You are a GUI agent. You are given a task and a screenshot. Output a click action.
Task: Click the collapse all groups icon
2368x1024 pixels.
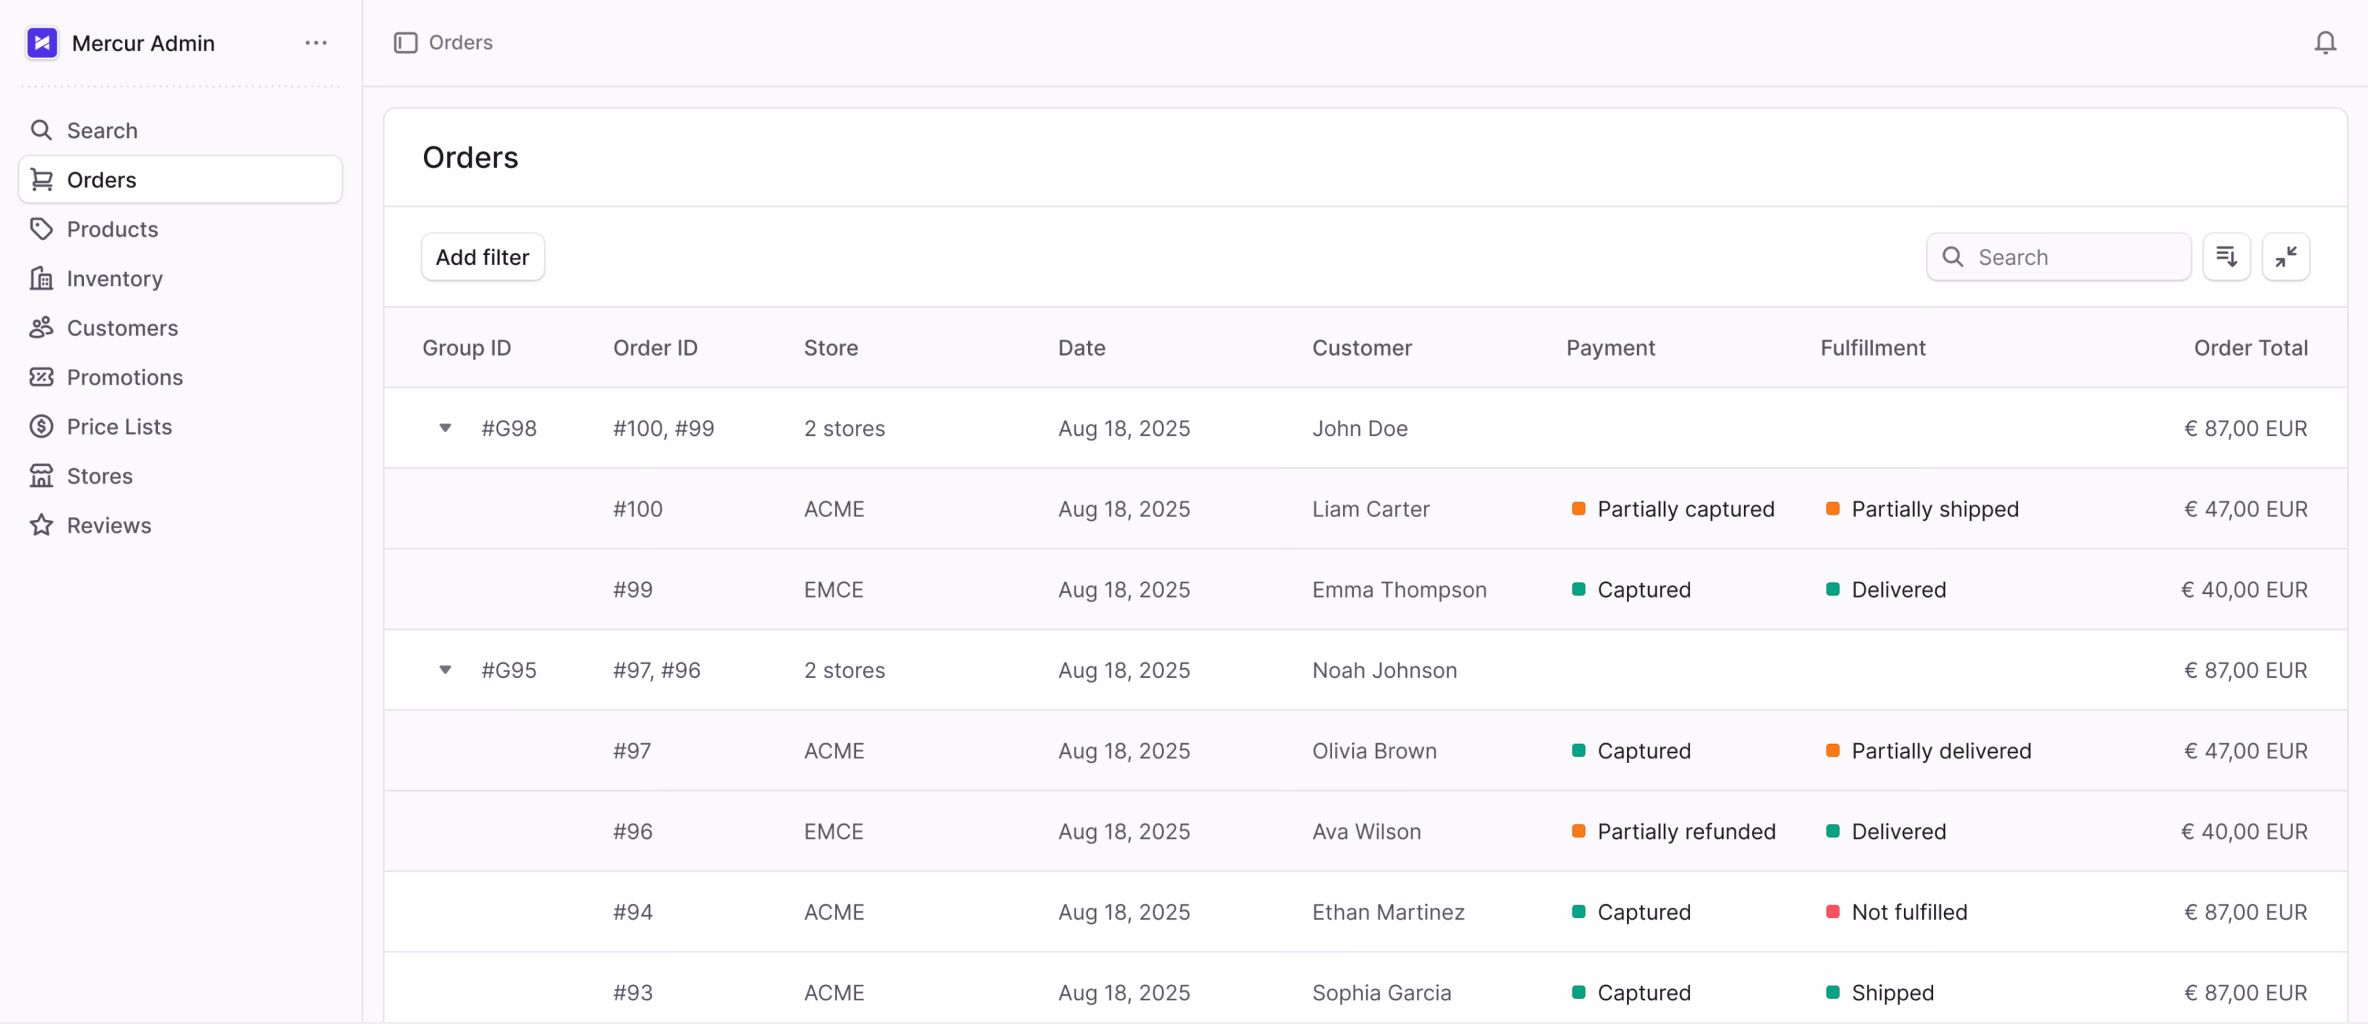[2286, 257]
